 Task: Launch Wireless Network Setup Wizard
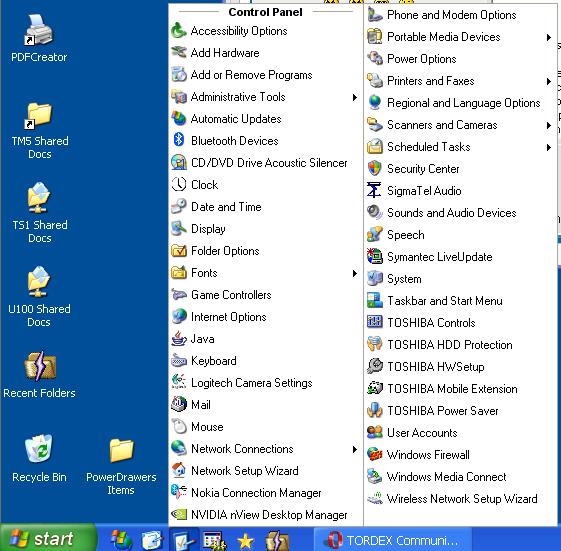(x=460, y=499)
